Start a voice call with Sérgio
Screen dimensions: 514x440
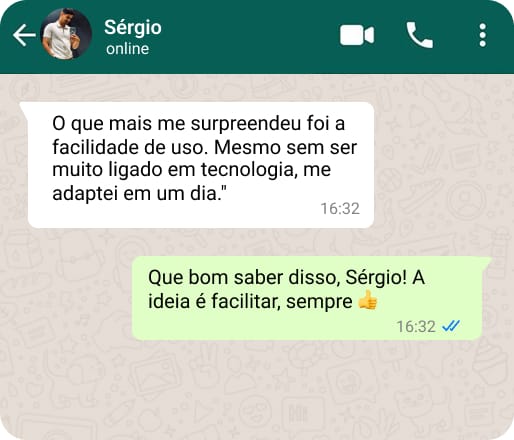click(419, 35)
